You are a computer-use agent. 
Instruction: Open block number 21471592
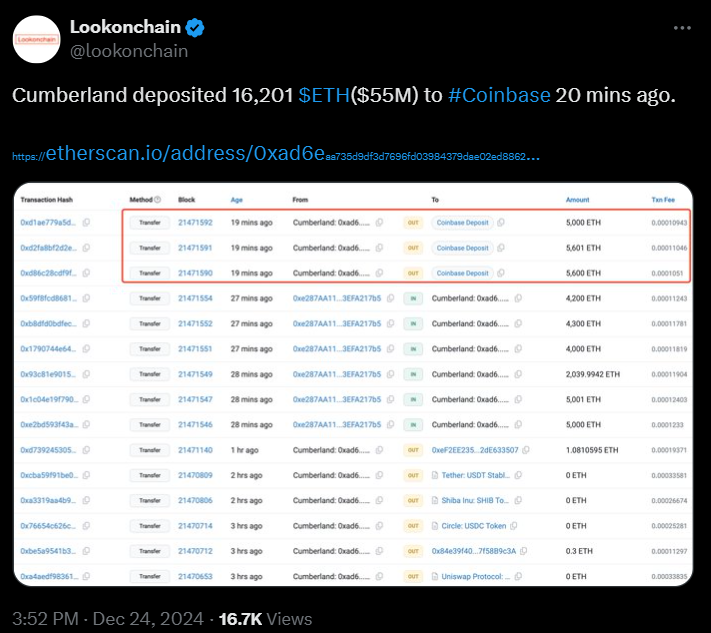195,223
